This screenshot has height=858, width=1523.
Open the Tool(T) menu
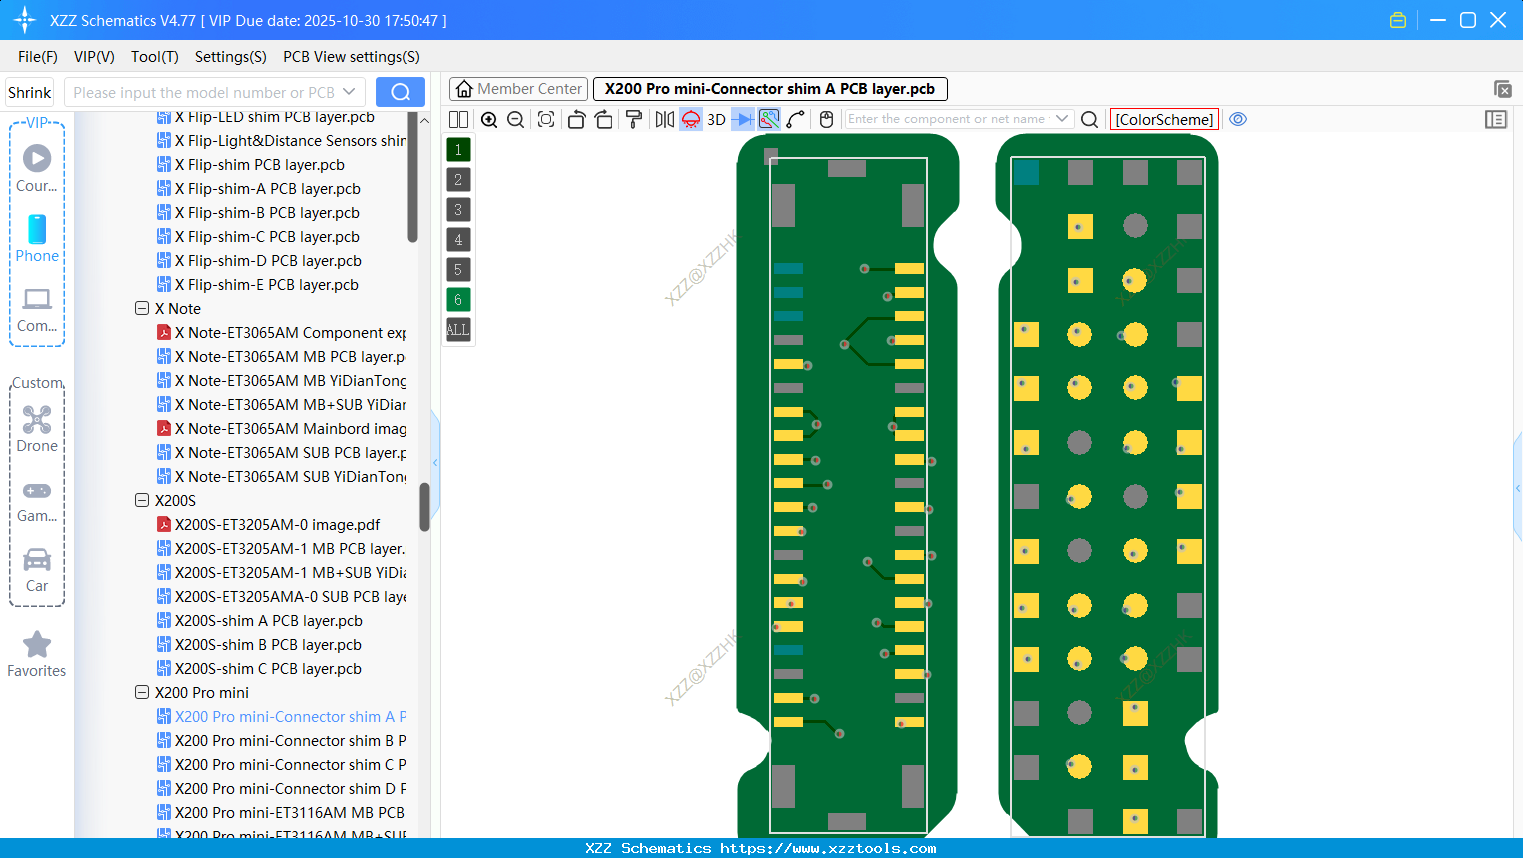click(154, 57)
